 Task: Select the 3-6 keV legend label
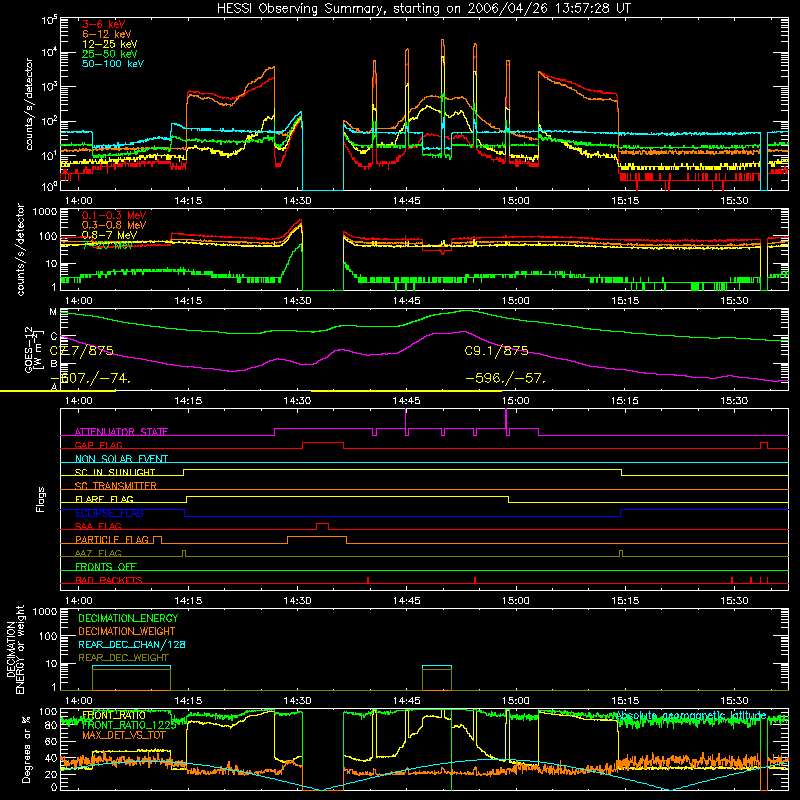point(104,24)
